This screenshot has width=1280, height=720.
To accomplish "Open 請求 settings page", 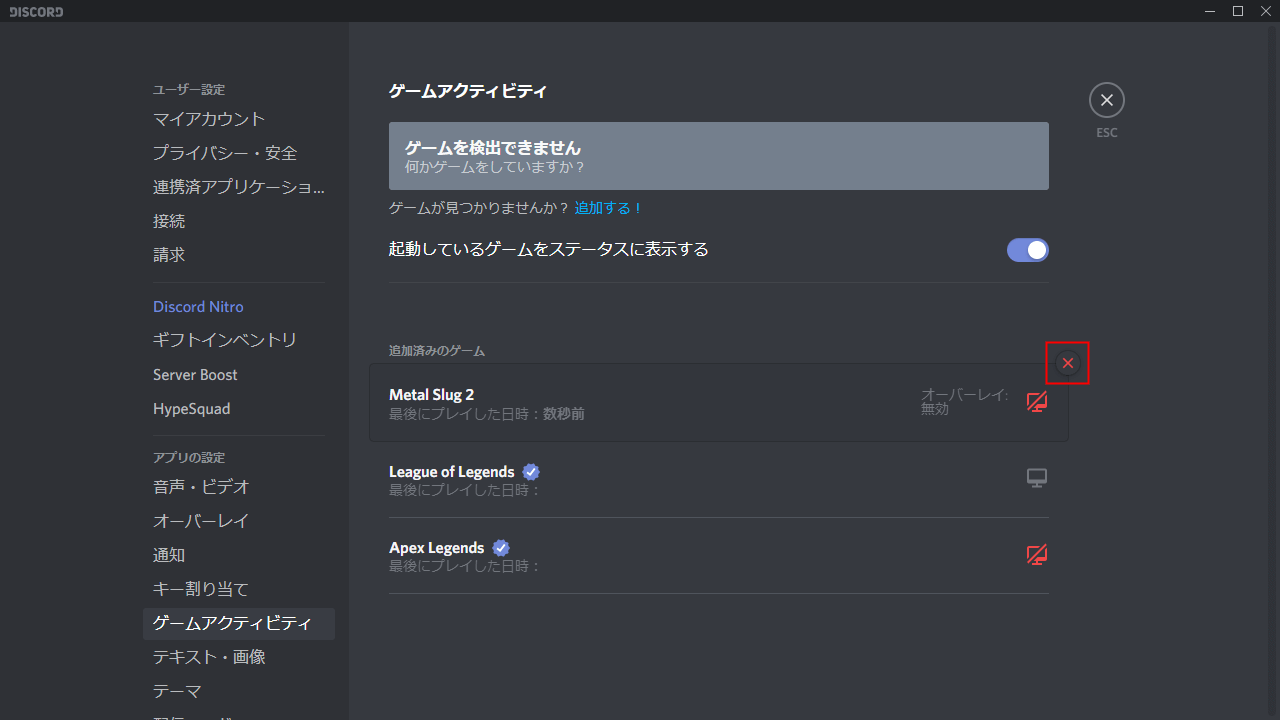I will tap(238, 255).
